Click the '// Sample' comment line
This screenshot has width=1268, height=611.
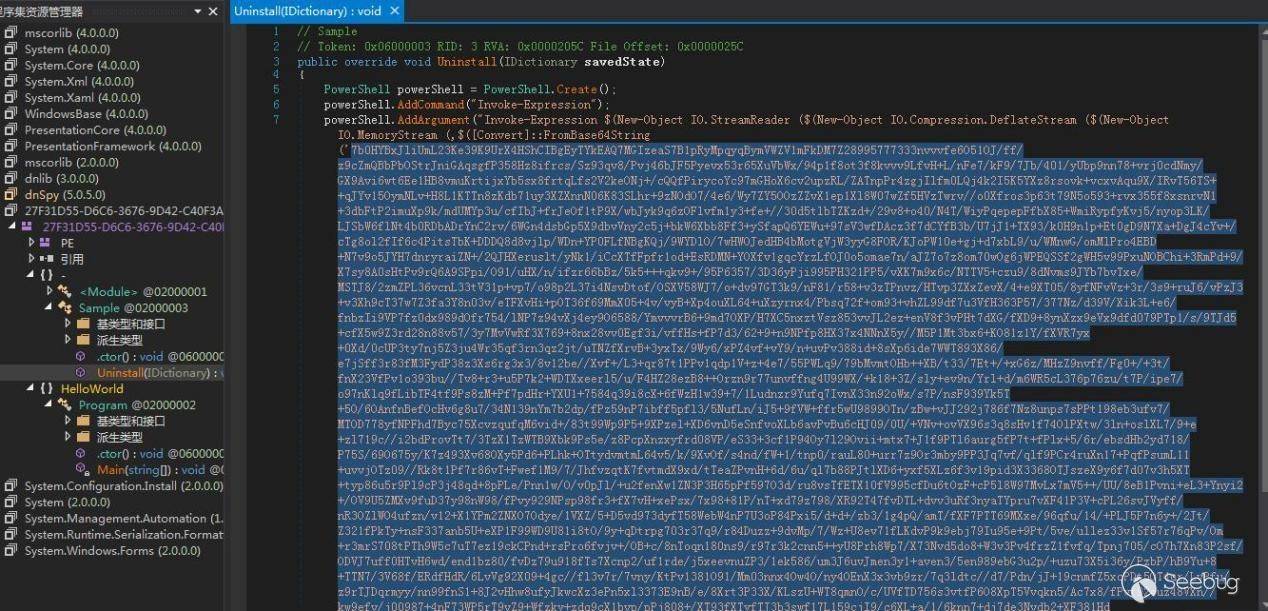(327, 32)
